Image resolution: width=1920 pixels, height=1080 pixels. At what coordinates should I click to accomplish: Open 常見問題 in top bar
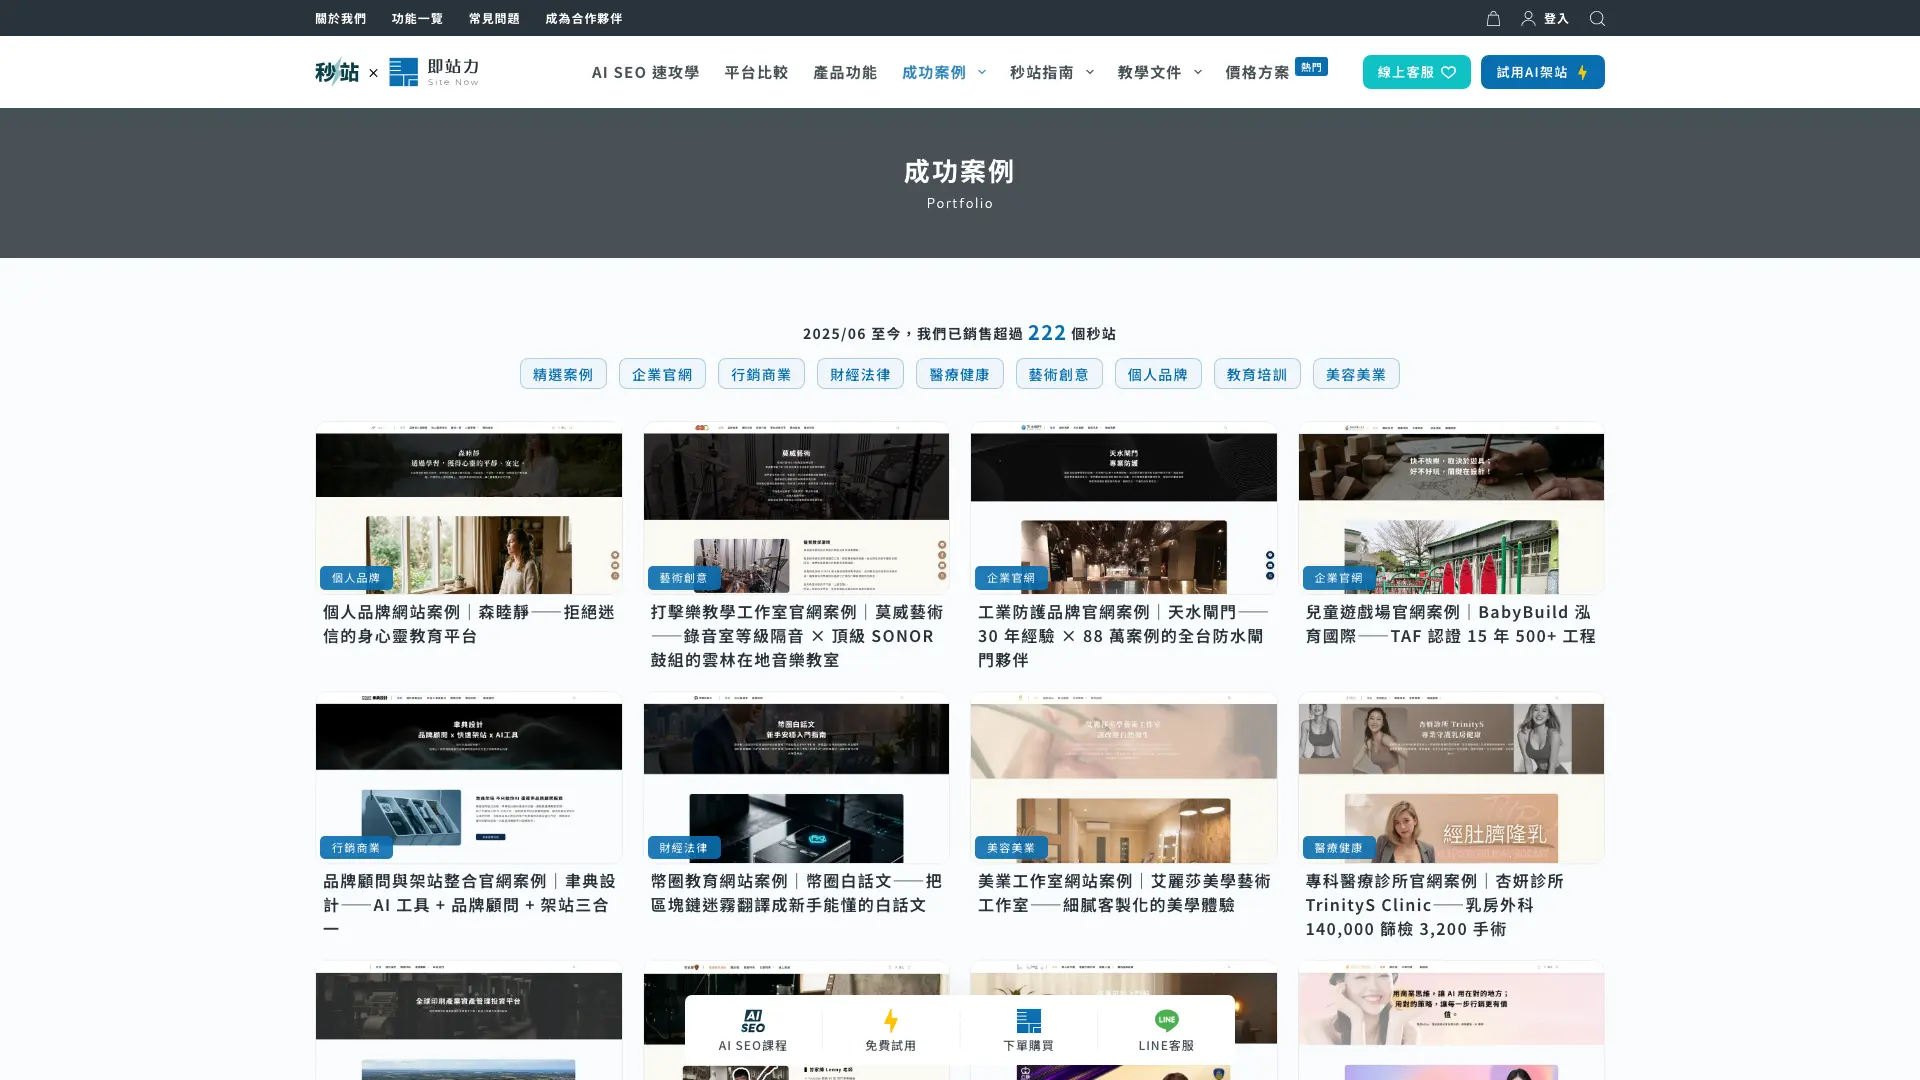tap(494, 18)
